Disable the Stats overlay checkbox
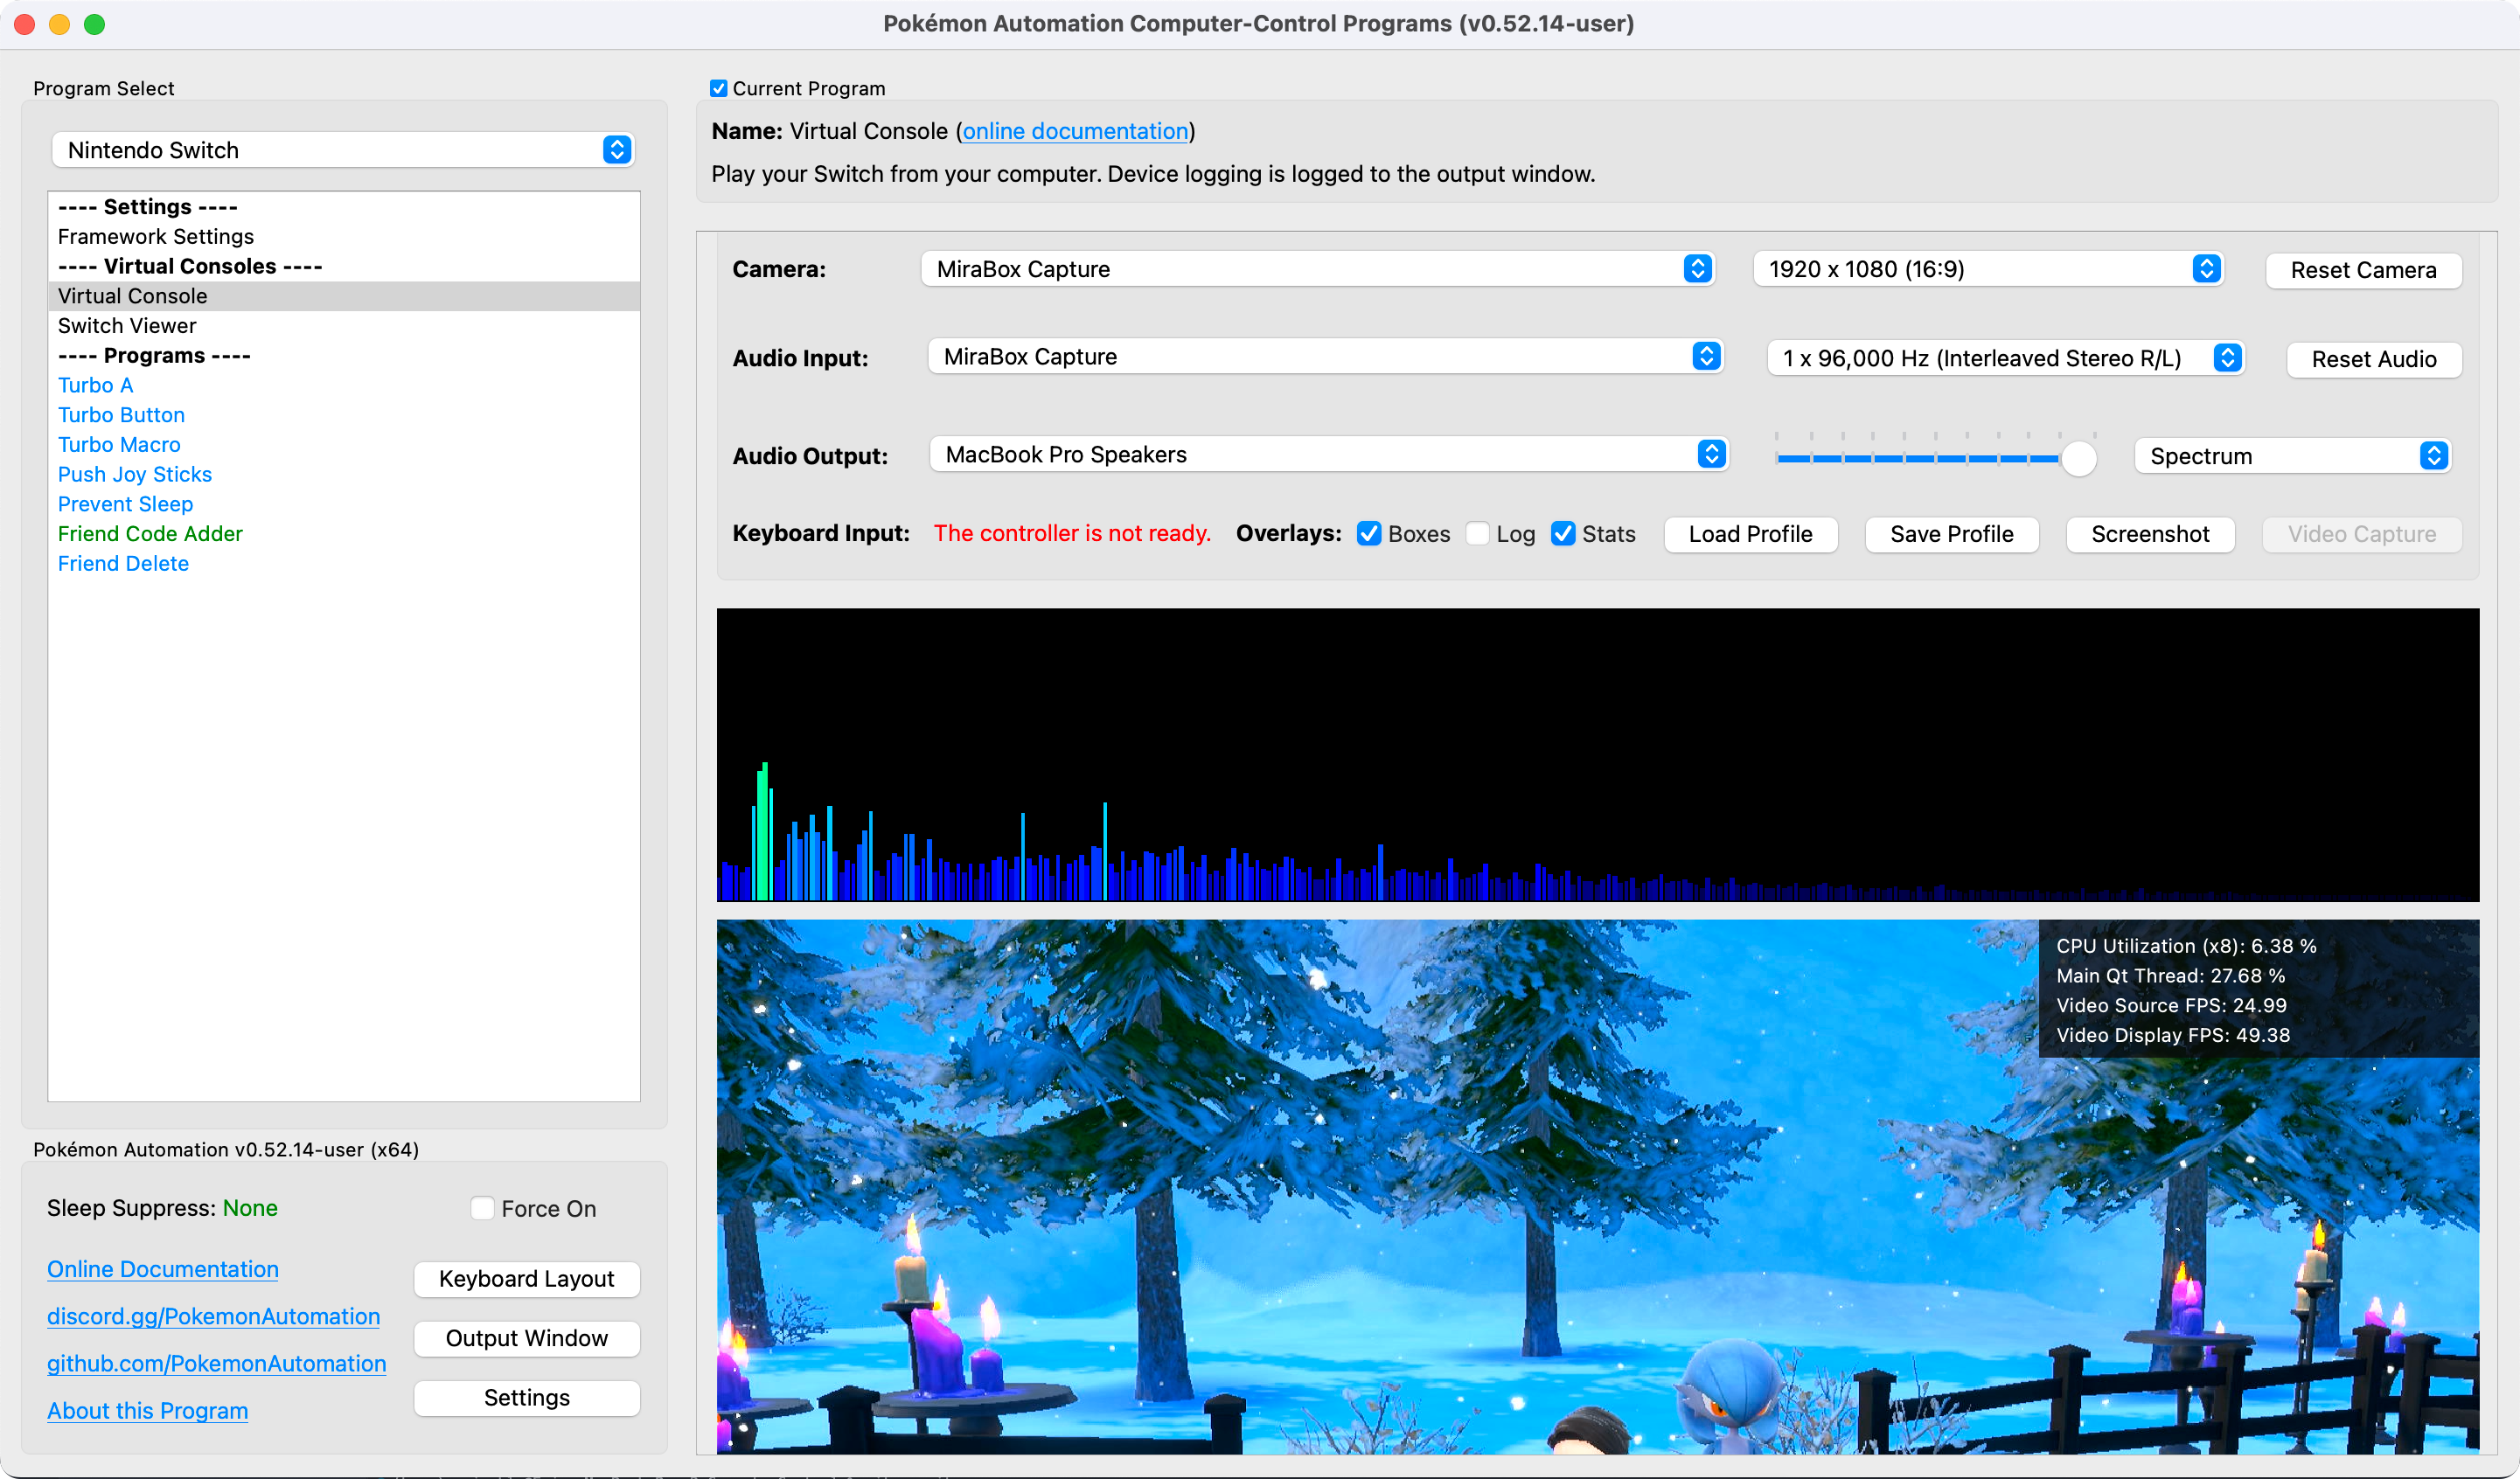 (x=1563, y=534)
